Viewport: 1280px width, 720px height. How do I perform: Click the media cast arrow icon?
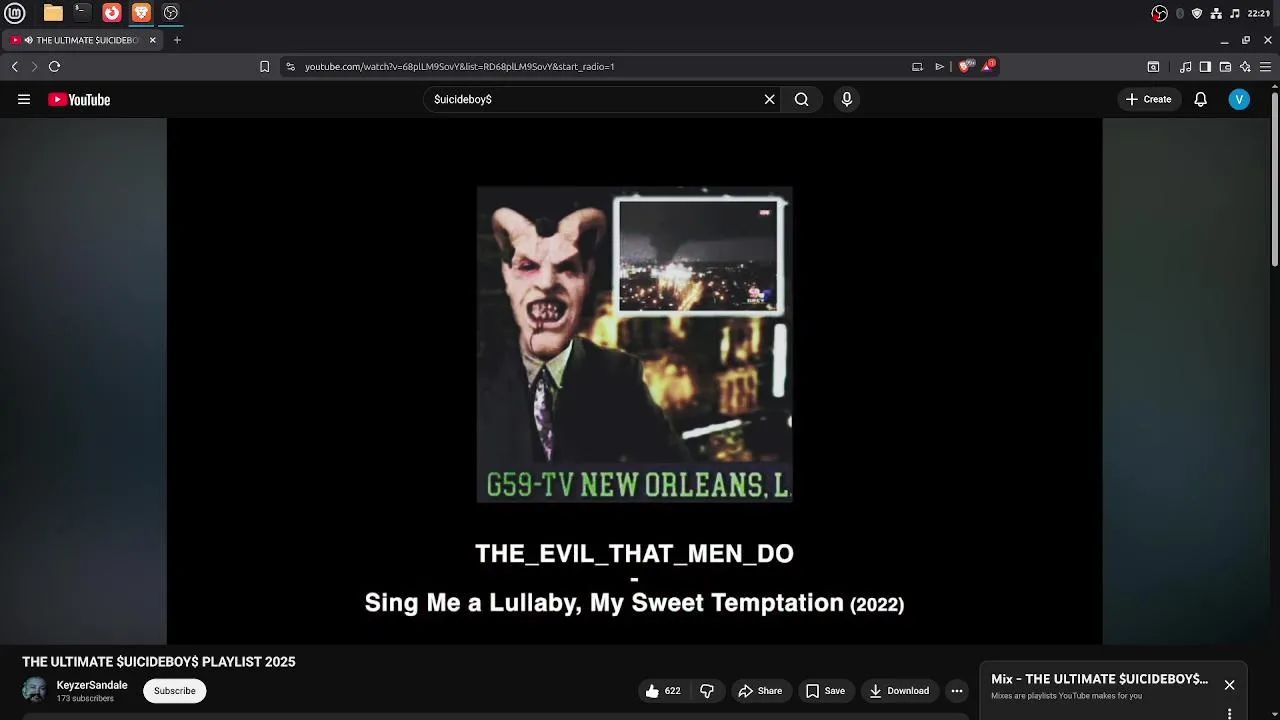tap(939, 66)
